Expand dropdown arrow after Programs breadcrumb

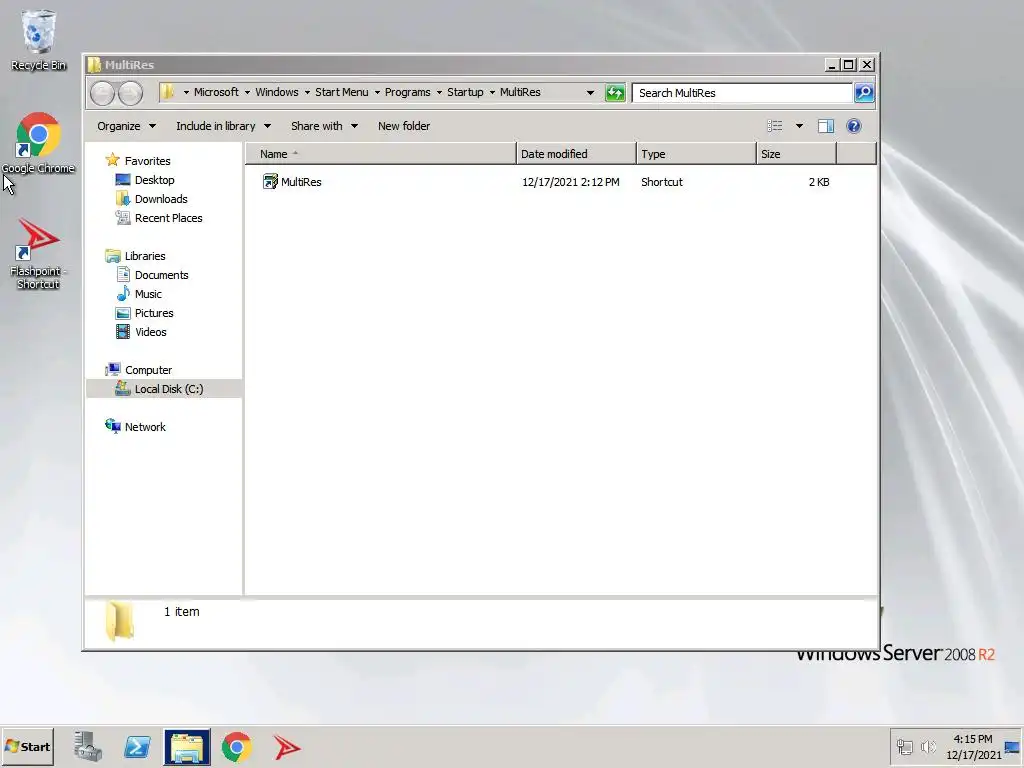pos(439,92)
